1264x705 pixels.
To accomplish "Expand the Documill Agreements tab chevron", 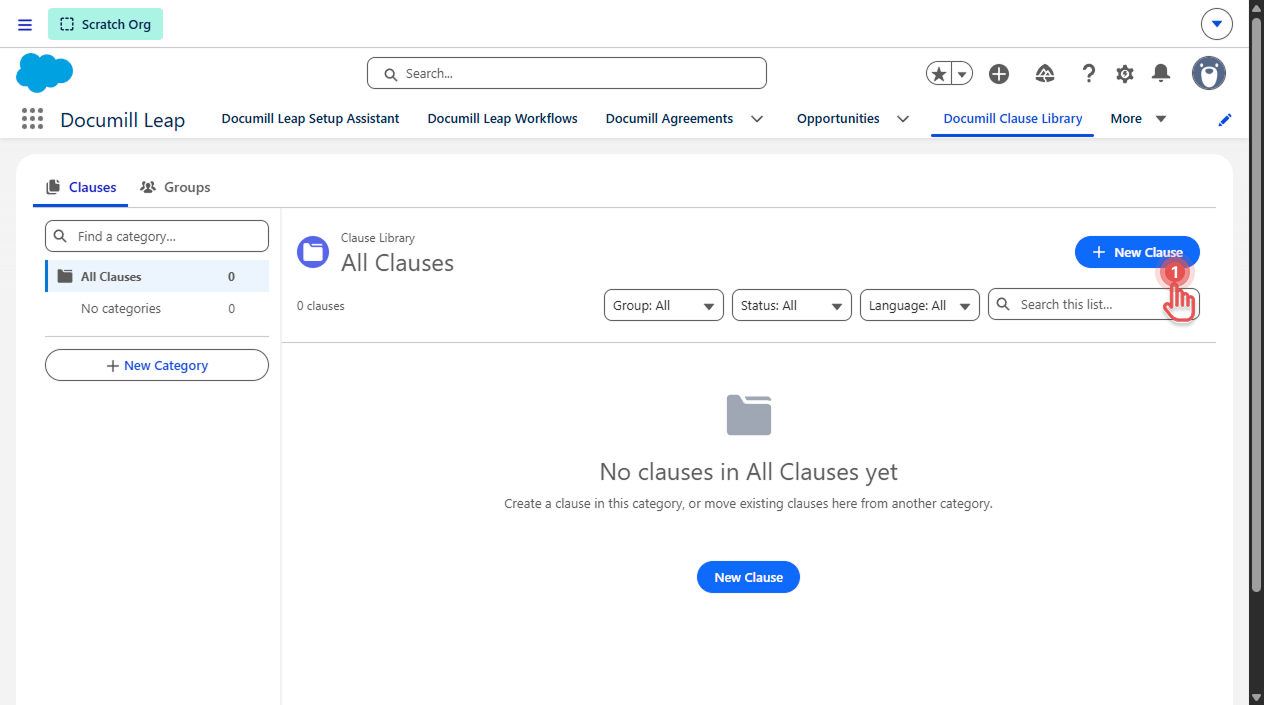I will [757, 119].
